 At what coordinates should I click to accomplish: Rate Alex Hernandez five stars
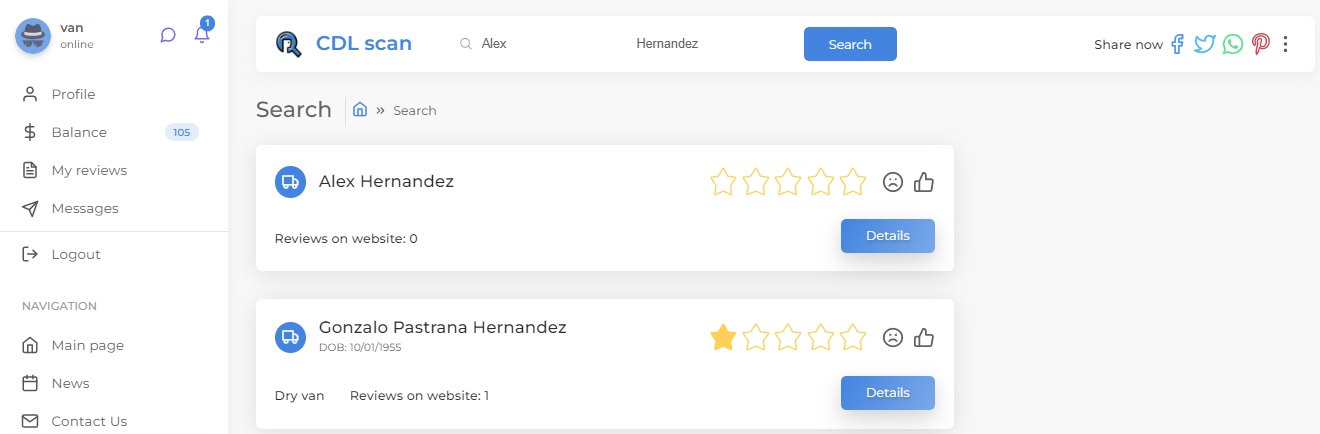853,182
